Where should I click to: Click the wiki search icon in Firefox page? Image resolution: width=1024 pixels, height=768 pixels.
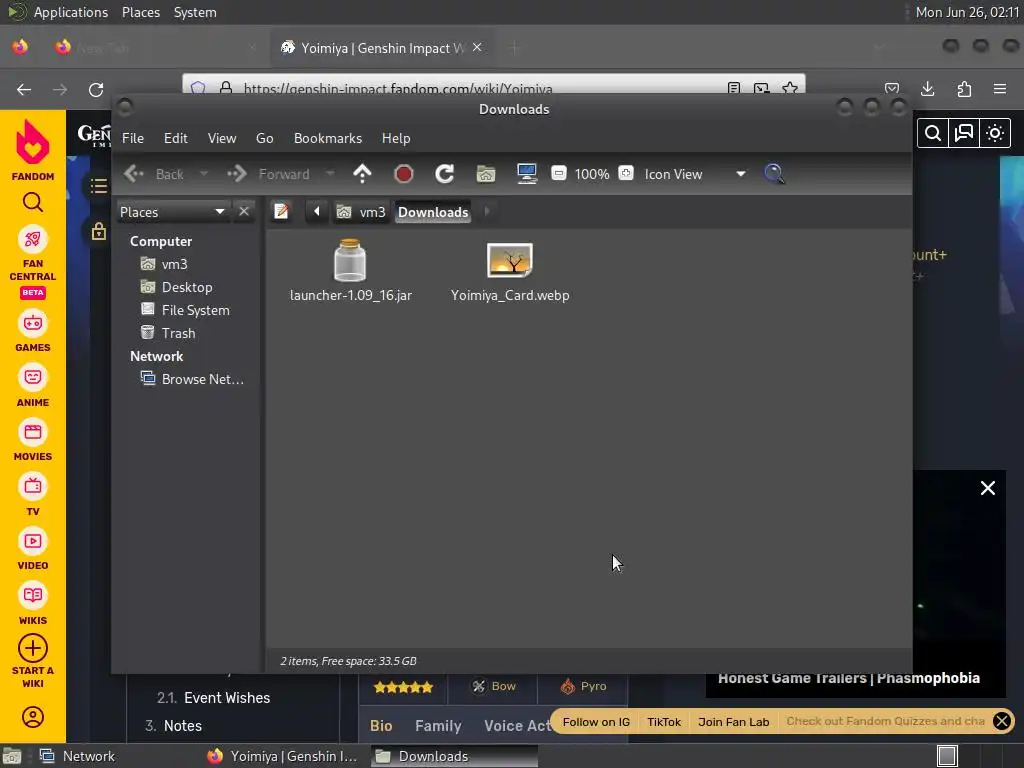pos(933,133)
